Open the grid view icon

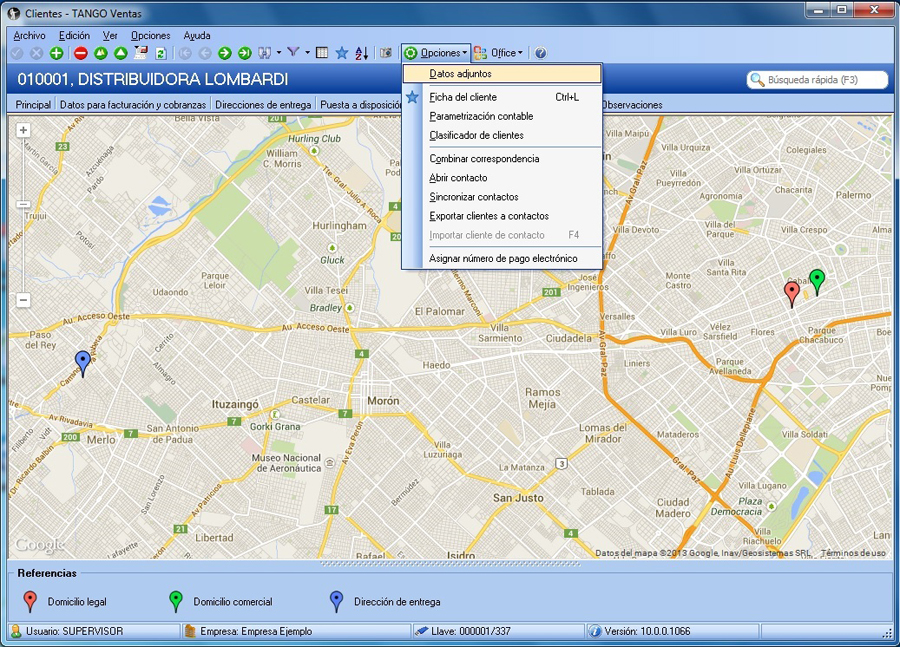(322, 53)
